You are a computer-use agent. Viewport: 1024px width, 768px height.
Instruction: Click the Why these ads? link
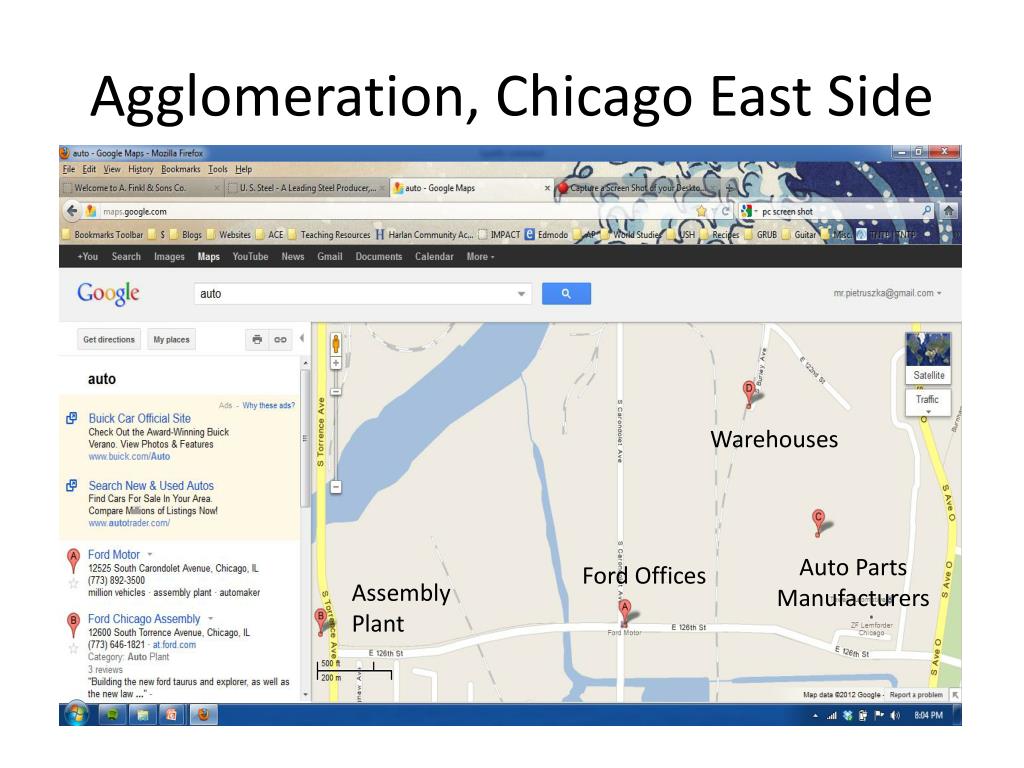268,406
